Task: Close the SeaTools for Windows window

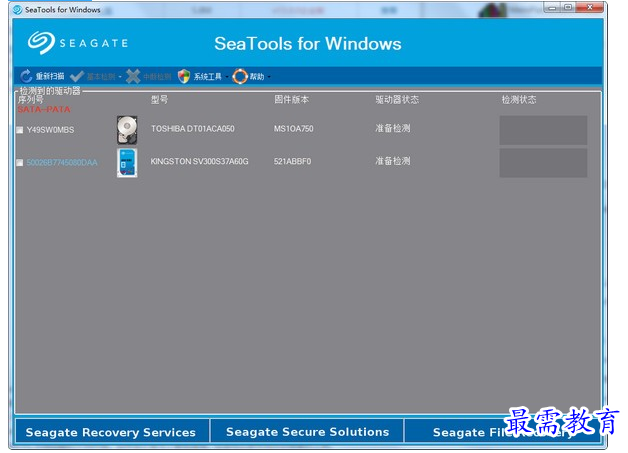Action: click(590, 7)
